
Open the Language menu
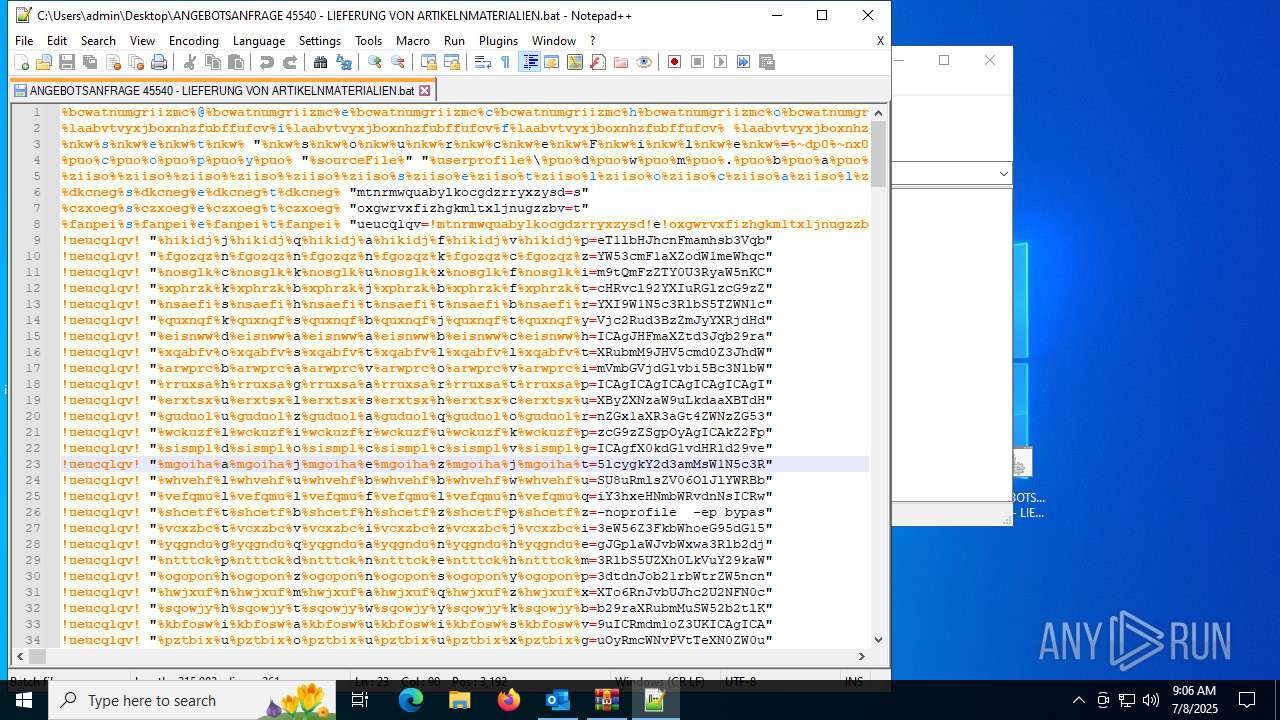tap(259, 41)
